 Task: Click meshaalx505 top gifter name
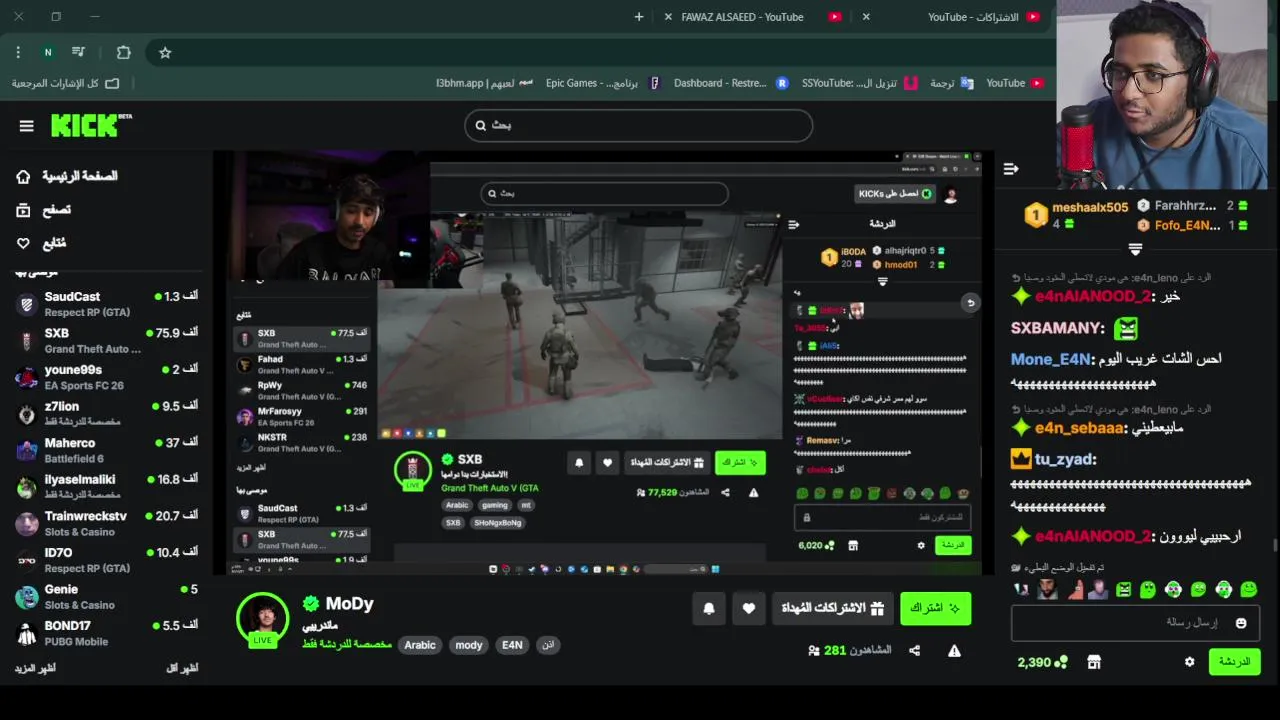[x=1090, y=207]
